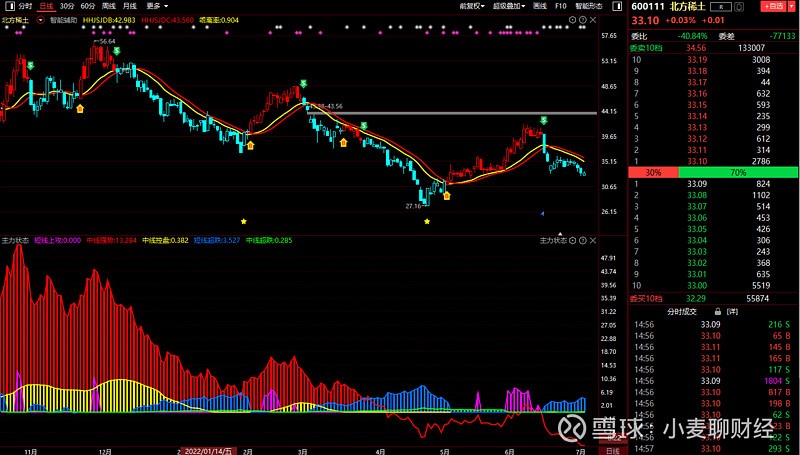Click the 2022/01/14 date marker on timeline
Screen dimensions: 800x455
207,450
